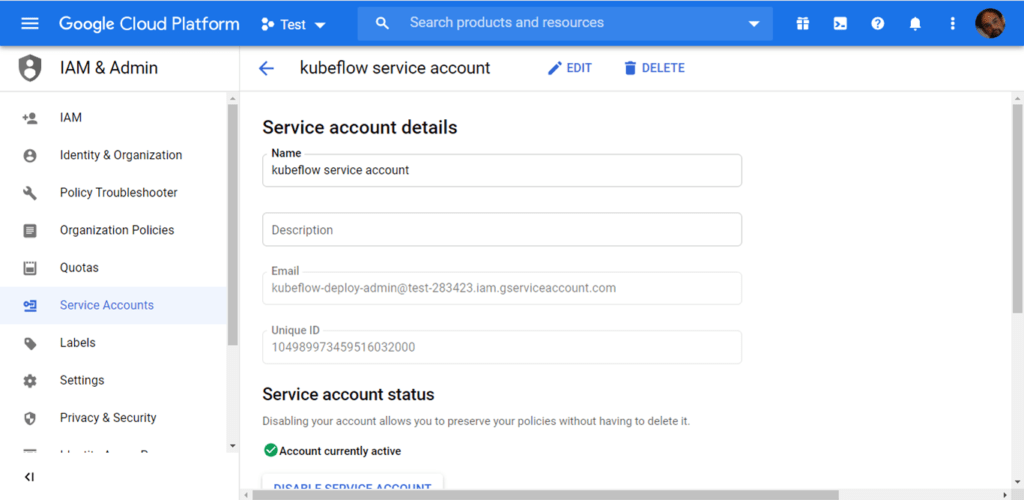Click the IAM & Admin shield icon
Image resolution: width=1024 pixels, height=500 pixels.
(30, 68)
